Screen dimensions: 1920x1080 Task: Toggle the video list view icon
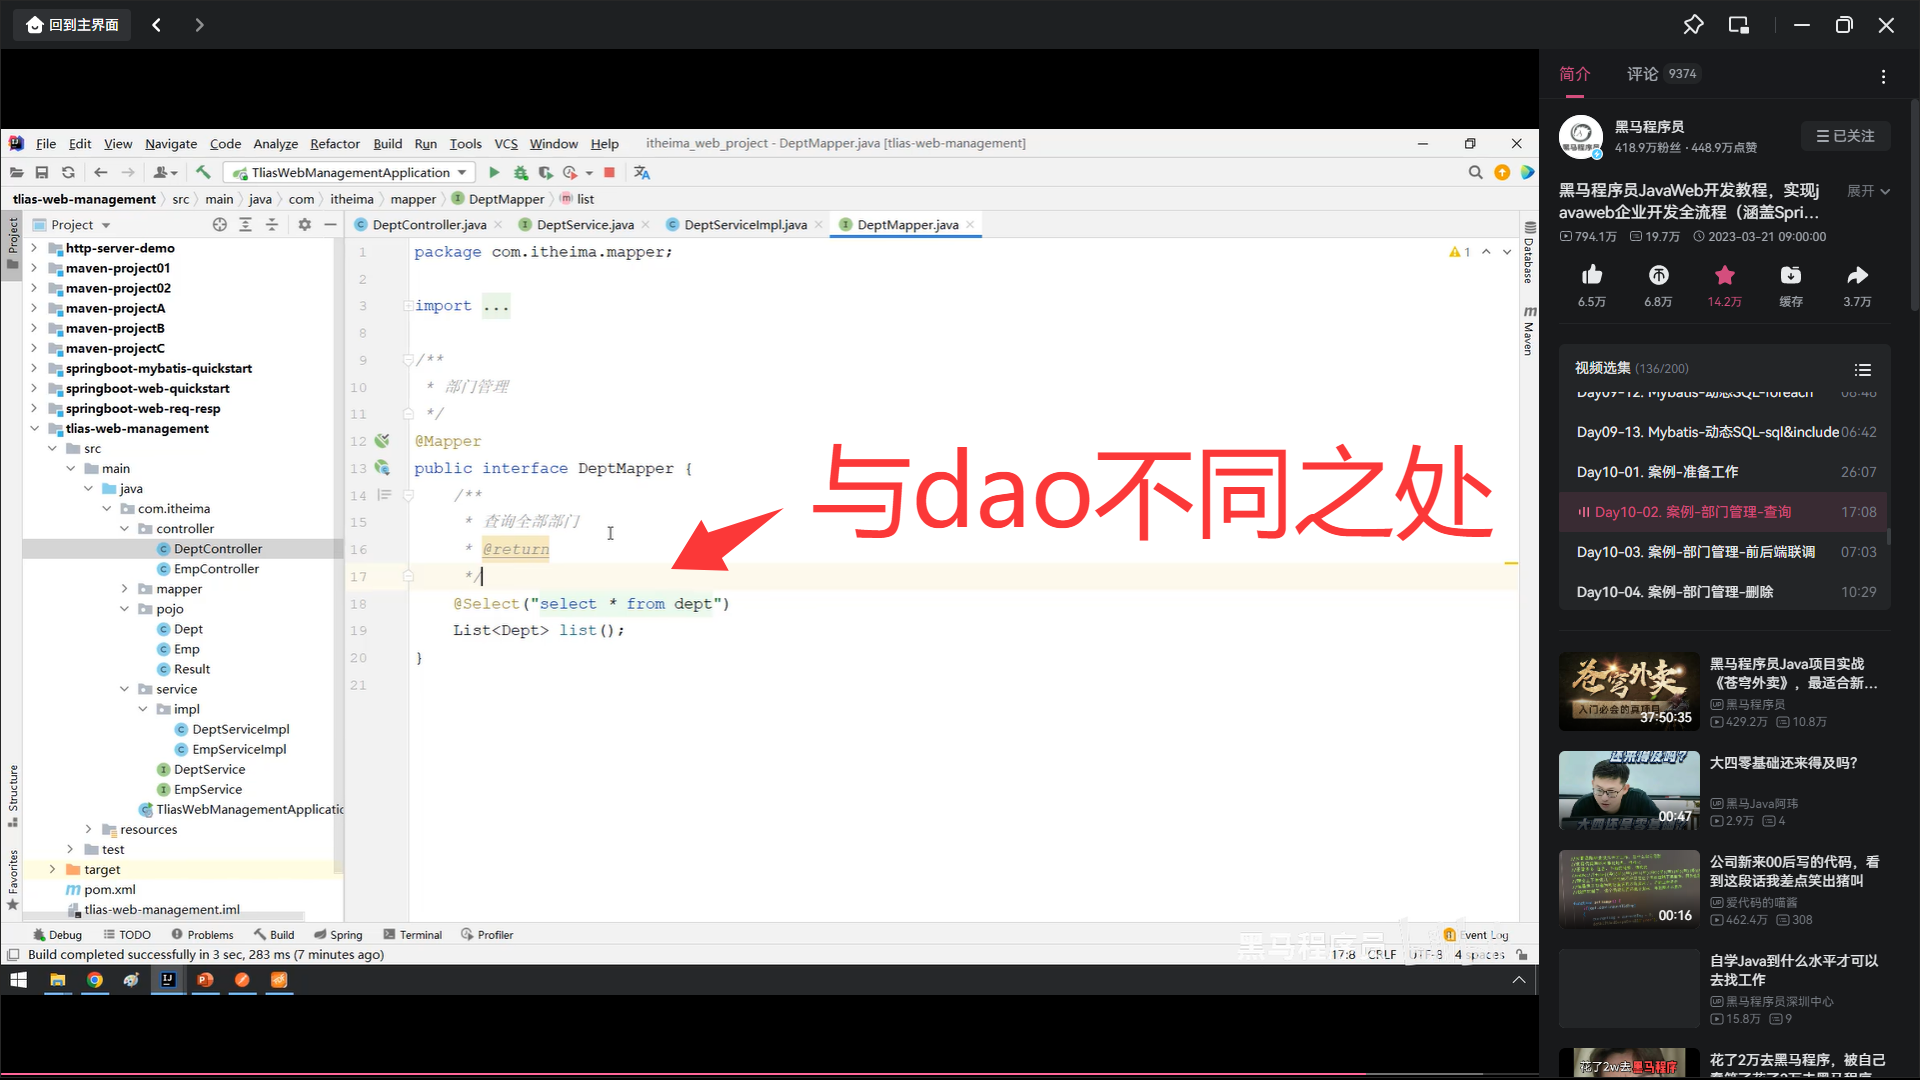[x=1862, y=369]
